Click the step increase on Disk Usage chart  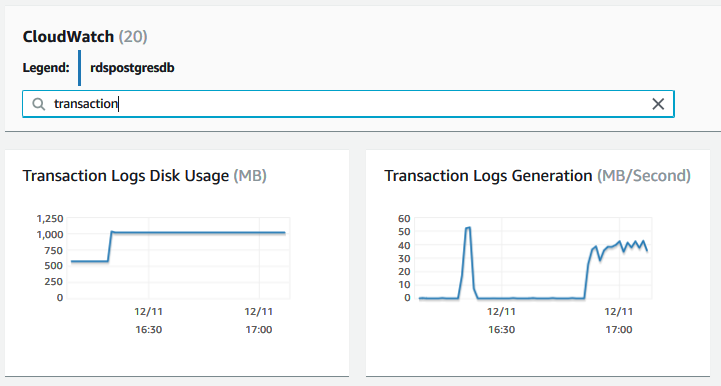coord(110,247)
